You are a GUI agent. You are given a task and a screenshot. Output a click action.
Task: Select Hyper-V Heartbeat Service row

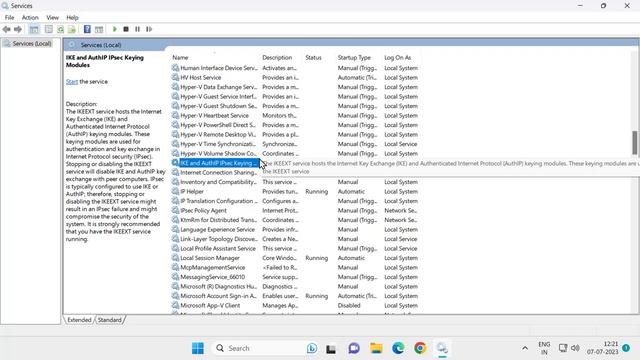click(296, 116)
